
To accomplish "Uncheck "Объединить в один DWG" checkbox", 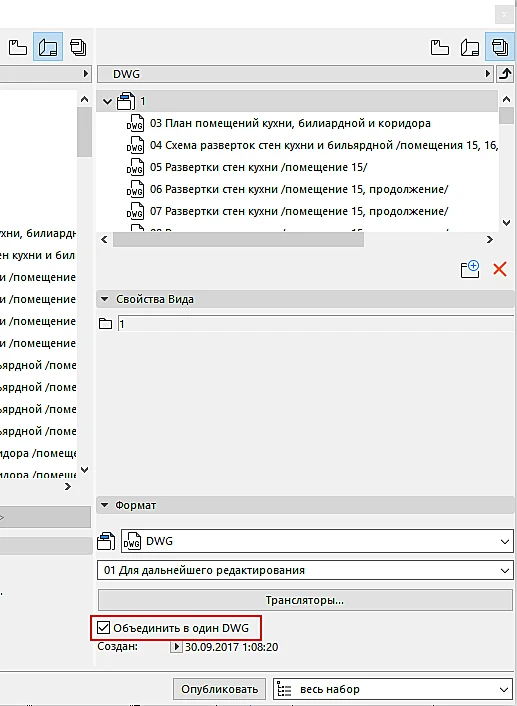I will [x=104, y=627].
